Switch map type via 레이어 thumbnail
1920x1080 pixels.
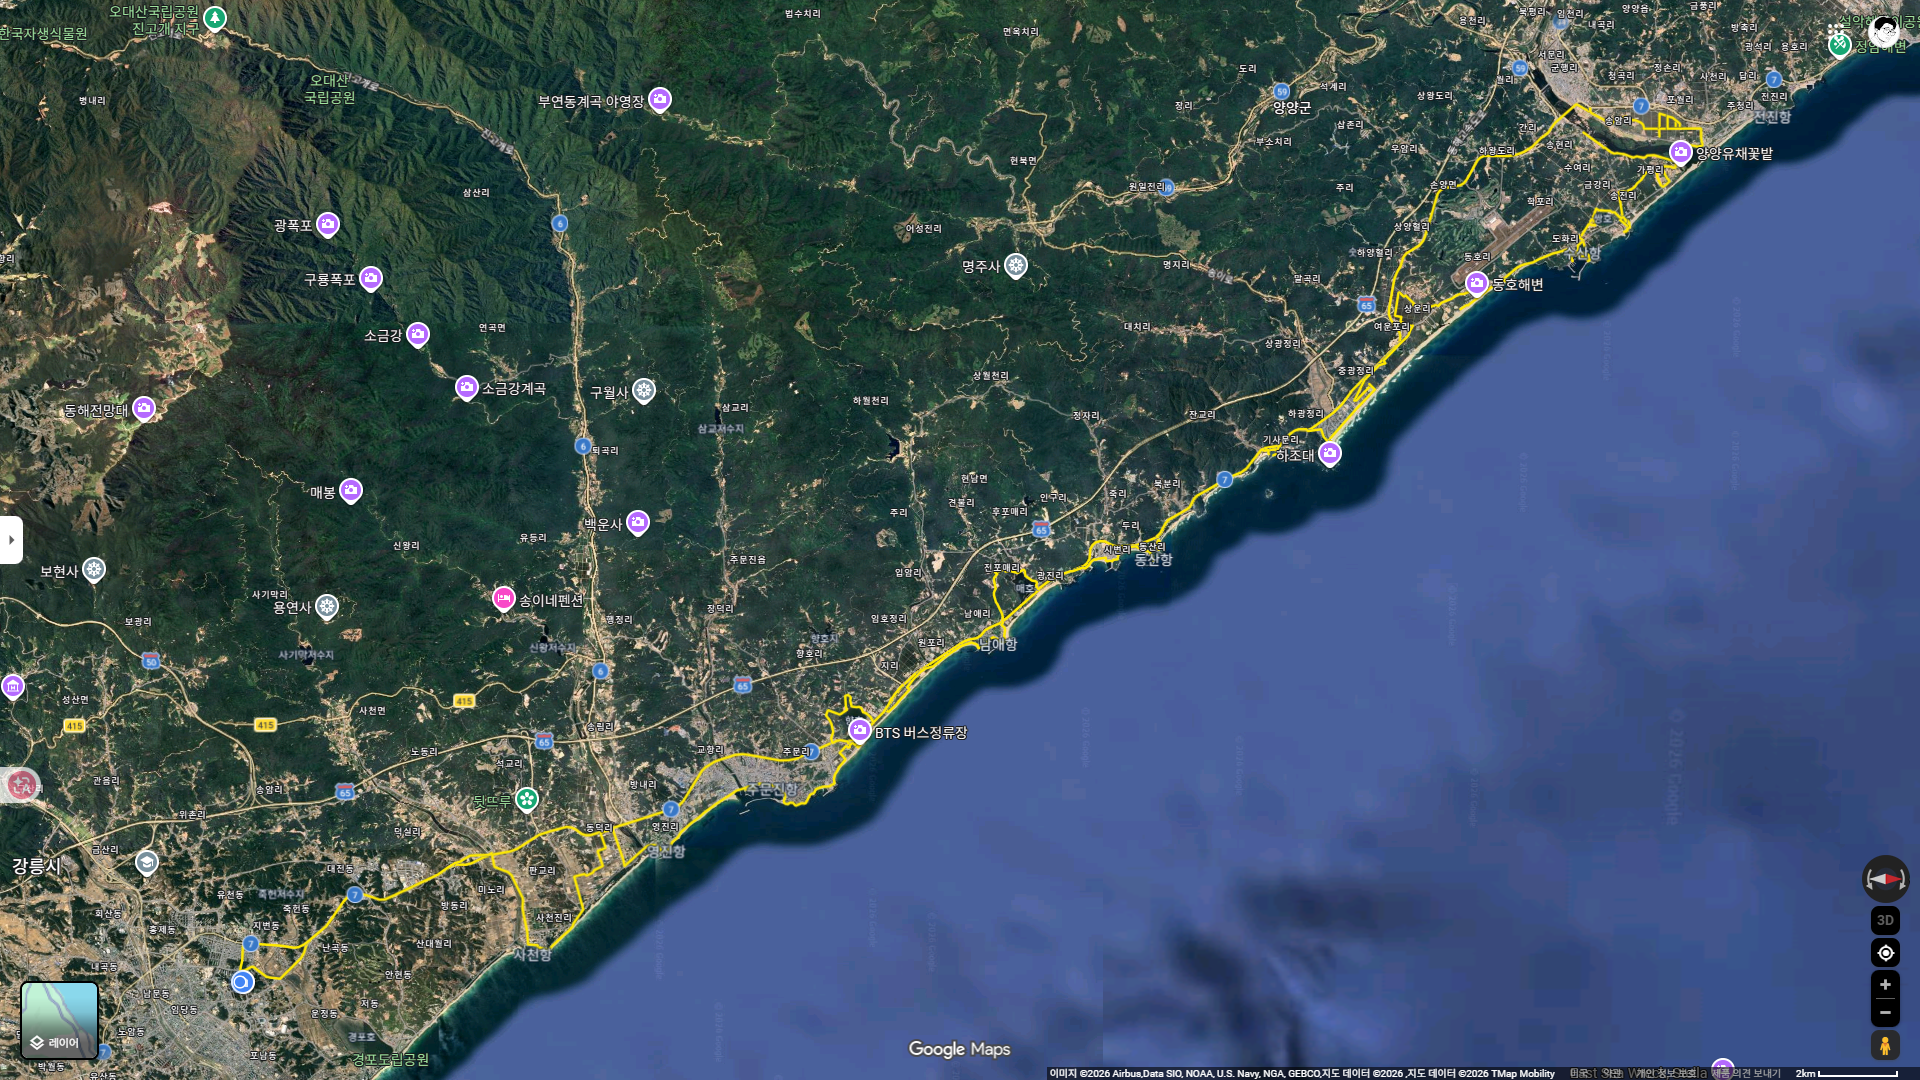click(60, 1020)
